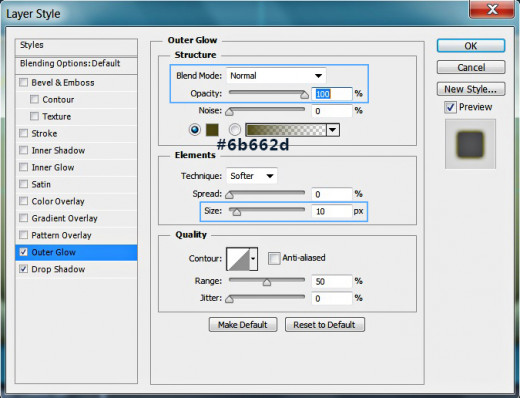Turn on the Inner Shadow checkbox
This screenshot has width=520, height=398.
[23, 150]
